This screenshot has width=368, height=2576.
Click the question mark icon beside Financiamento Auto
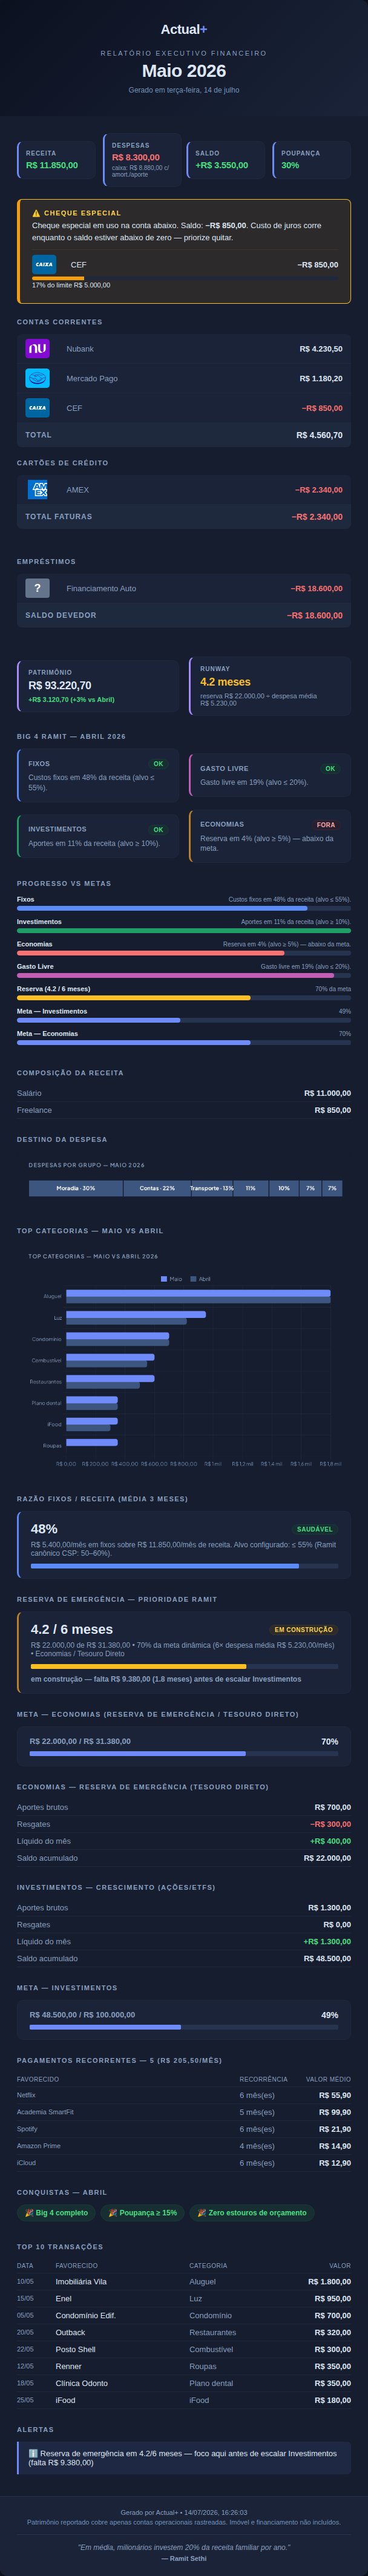coord(37,588)
